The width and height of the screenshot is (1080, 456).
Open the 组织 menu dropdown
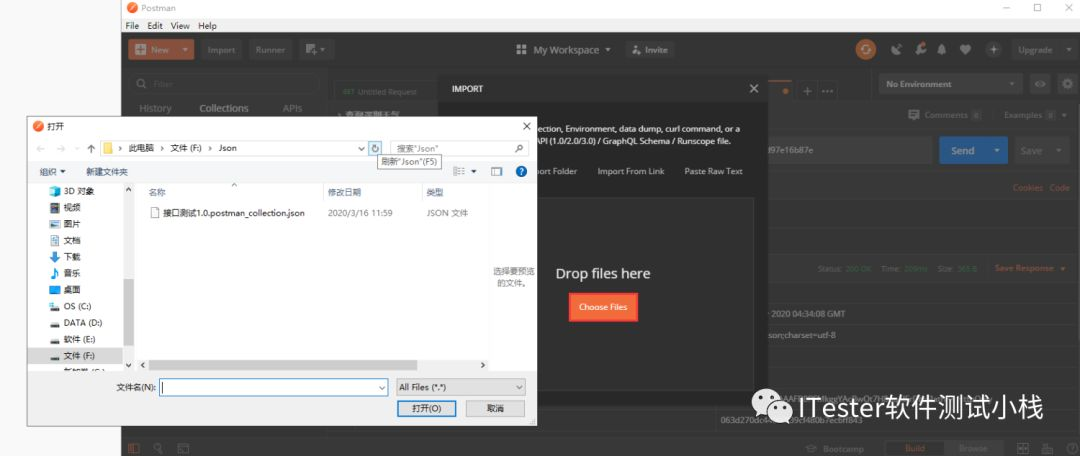[52, 172]
